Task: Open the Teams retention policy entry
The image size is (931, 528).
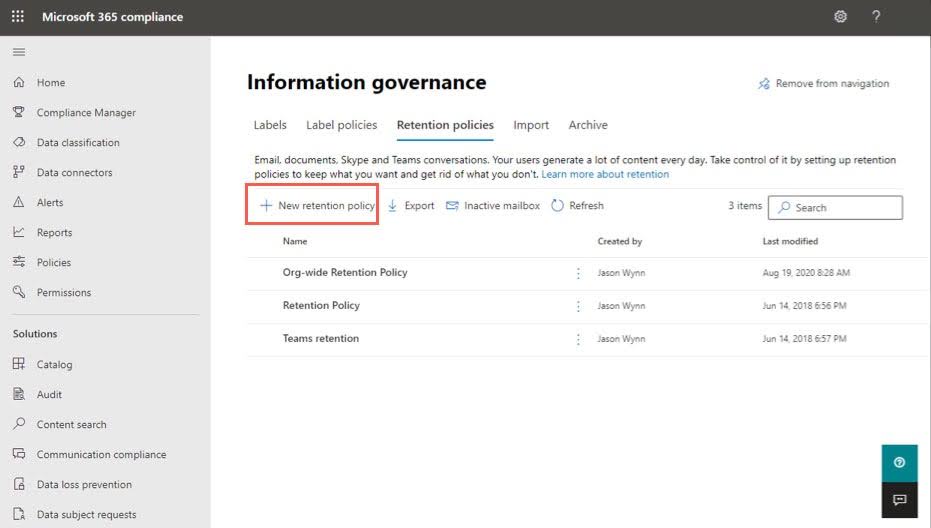Action: 321,339
